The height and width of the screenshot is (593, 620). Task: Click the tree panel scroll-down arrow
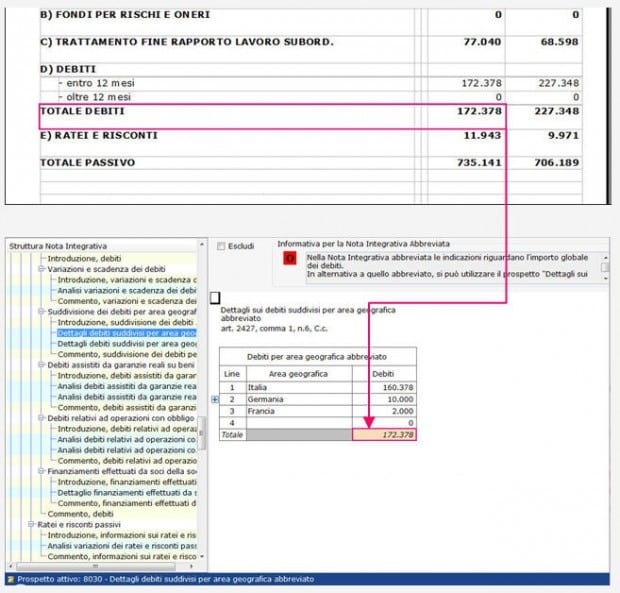202,557
